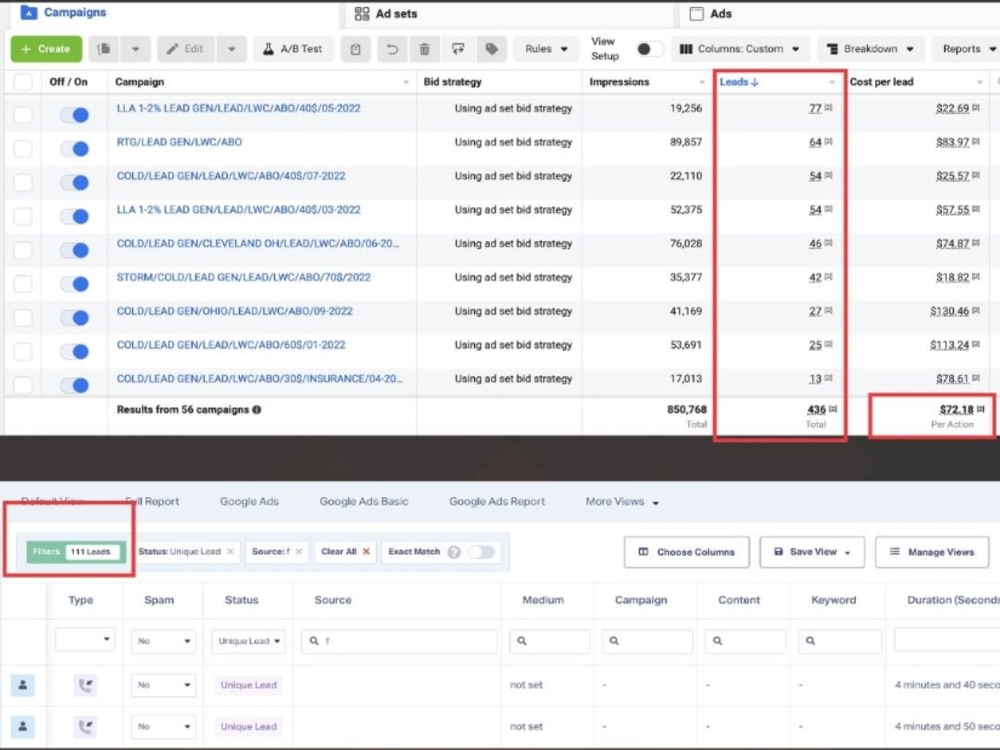Image resolution: width=1000 pixels, height=750 pixels.
Task: Click the contact person icon in second lead row
Action: coord(23,726)
